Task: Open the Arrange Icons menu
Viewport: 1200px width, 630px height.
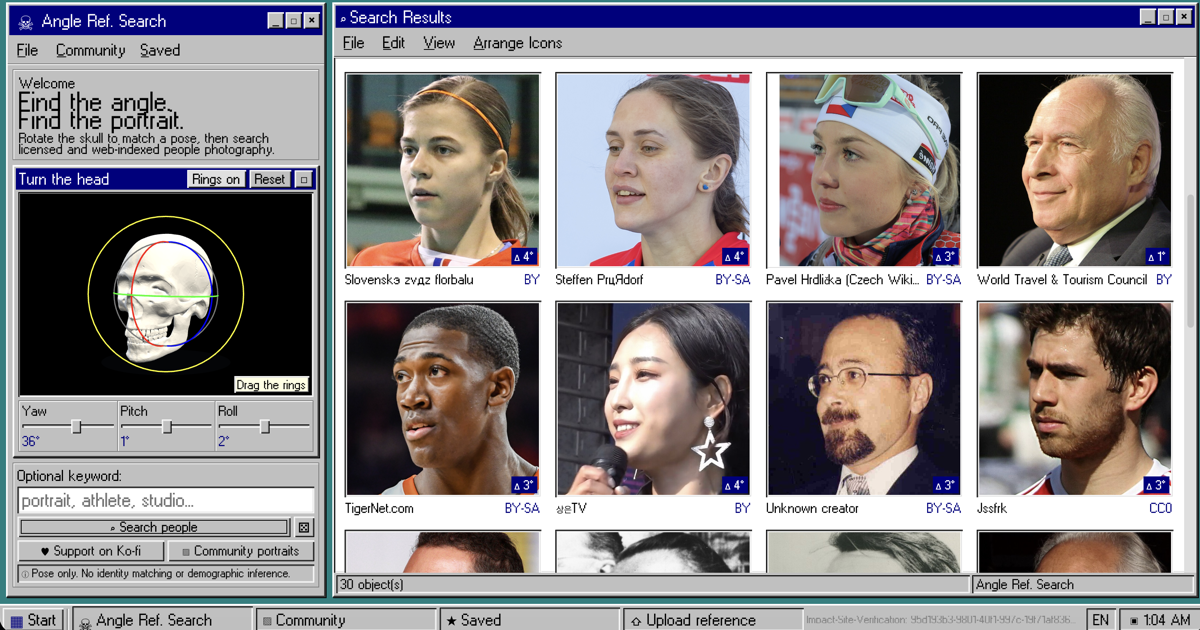Action: (x=517, y=43)
